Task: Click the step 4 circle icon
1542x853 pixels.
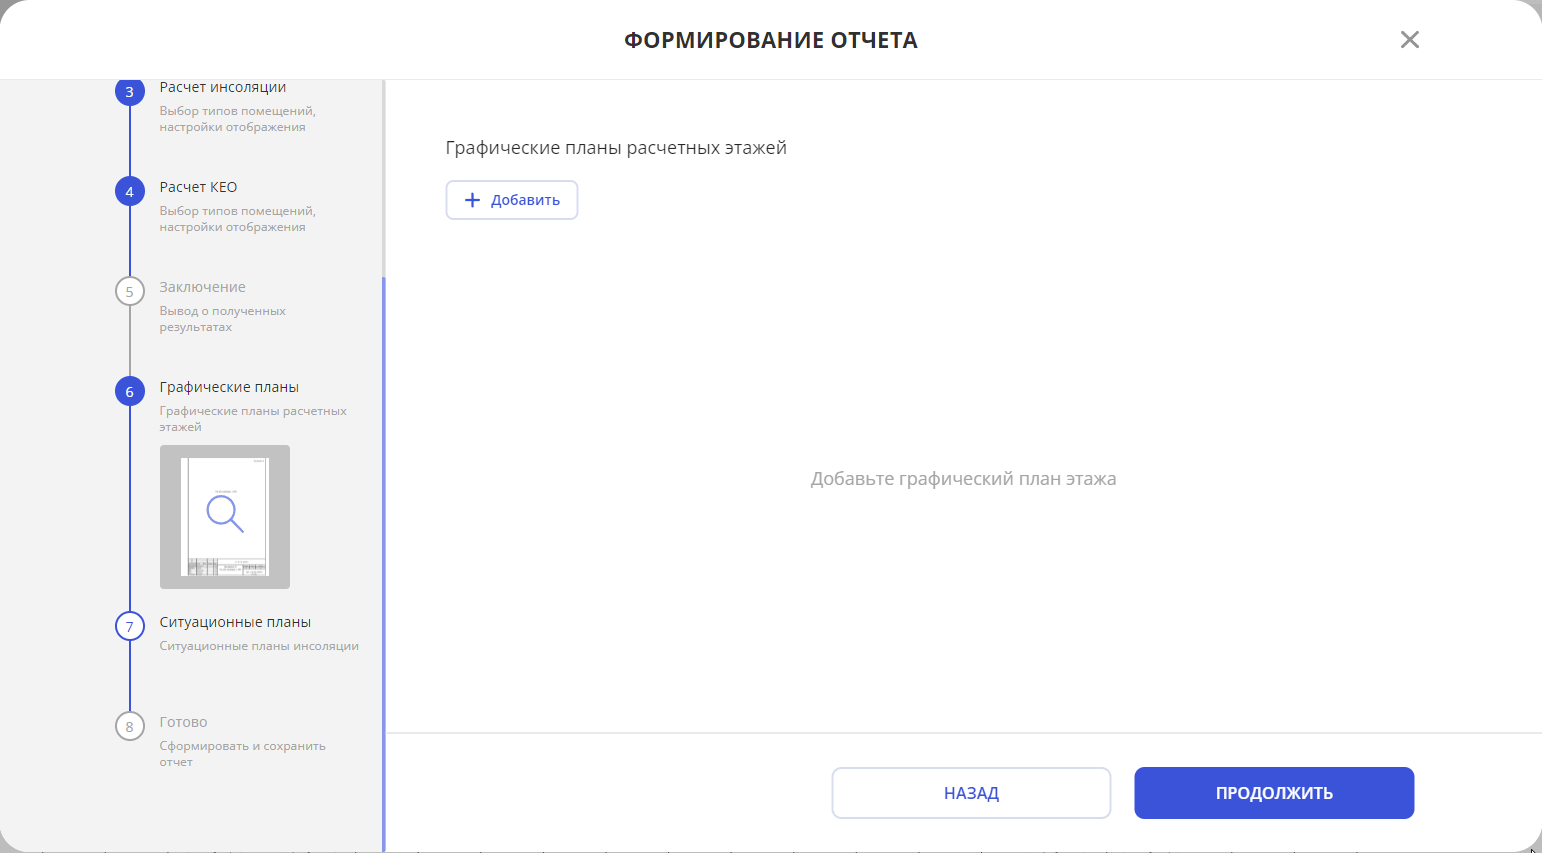Action: click(130, 191)
